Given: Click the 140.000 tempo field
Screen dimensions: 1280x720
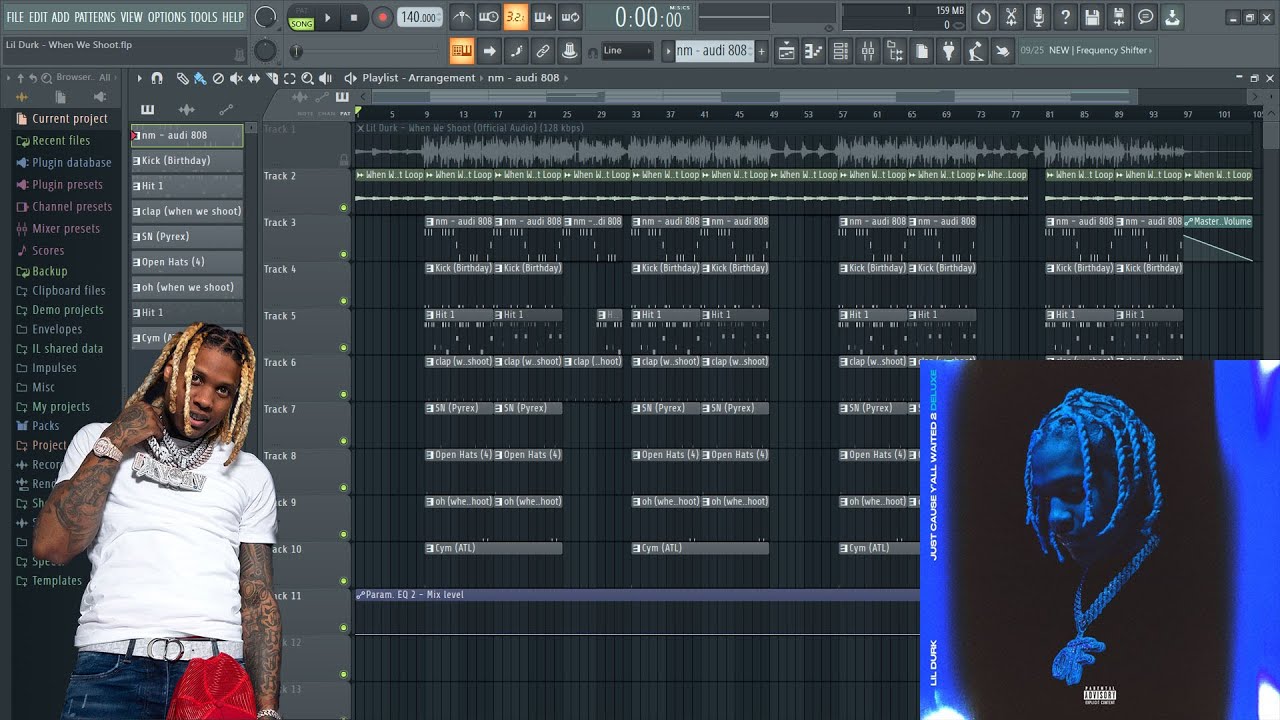Looking at the screenshot, I should [420, 18].
